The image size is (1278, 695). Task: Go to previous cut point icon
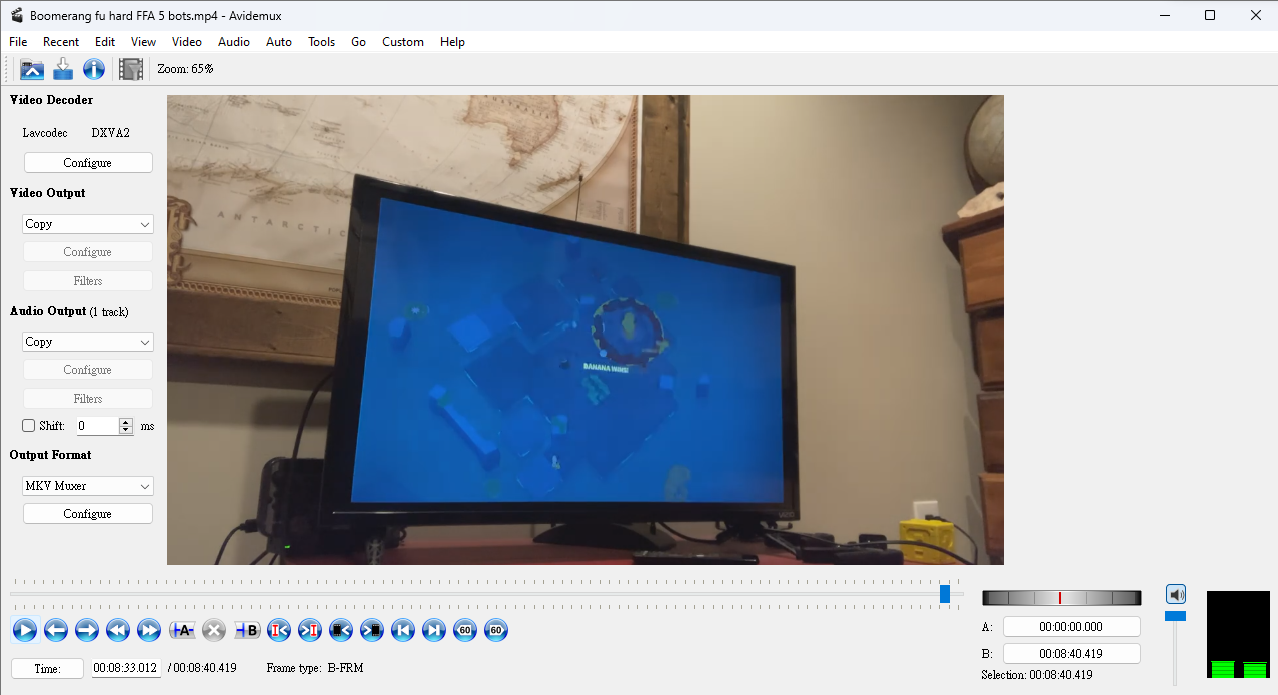coord(279,630)
